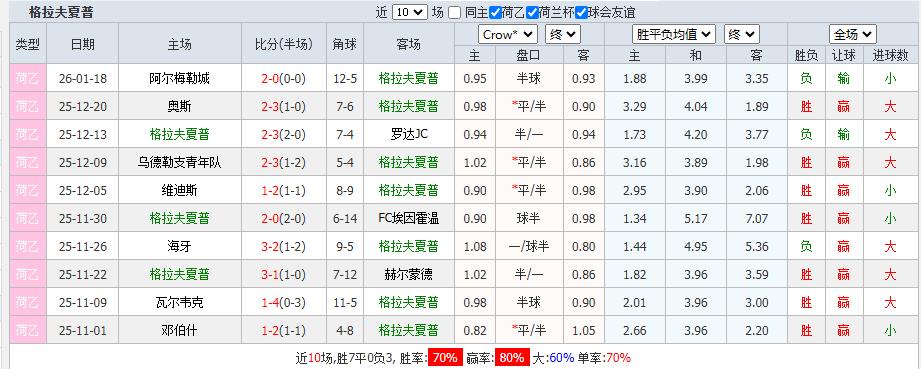Click home team 邓伯什
The image size is (921, 369).
179,331
